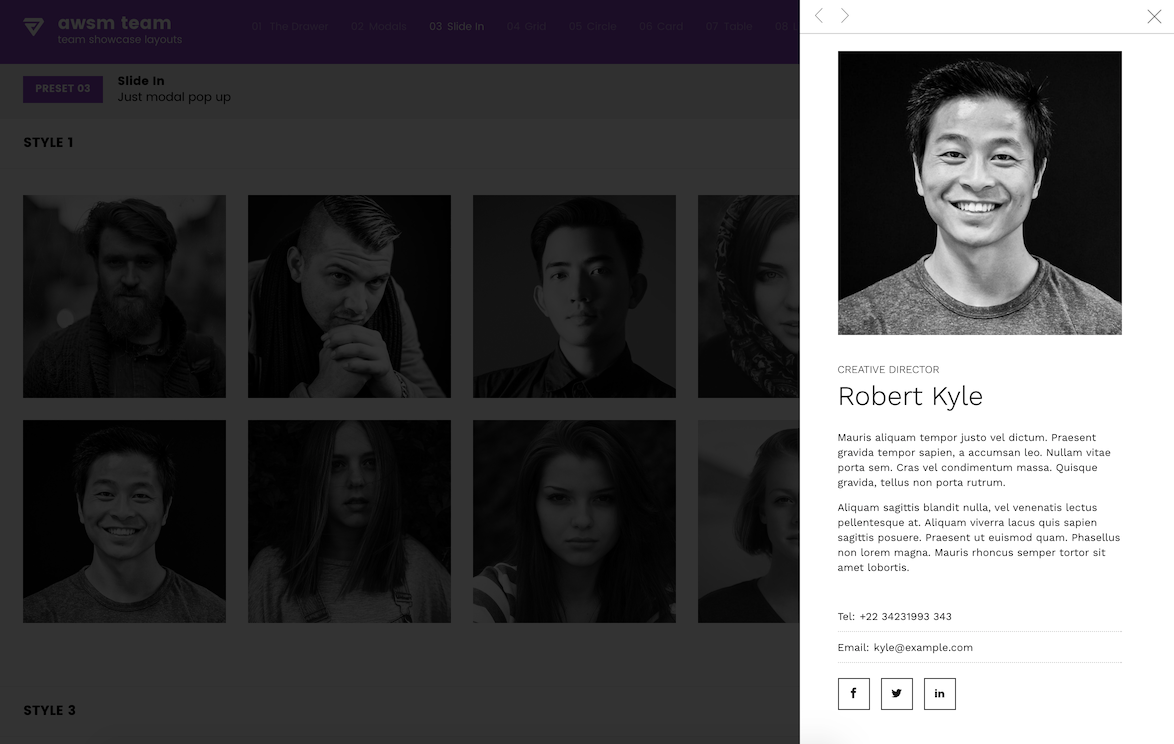Call the phone number +22 34231993 343

(903, 616)
